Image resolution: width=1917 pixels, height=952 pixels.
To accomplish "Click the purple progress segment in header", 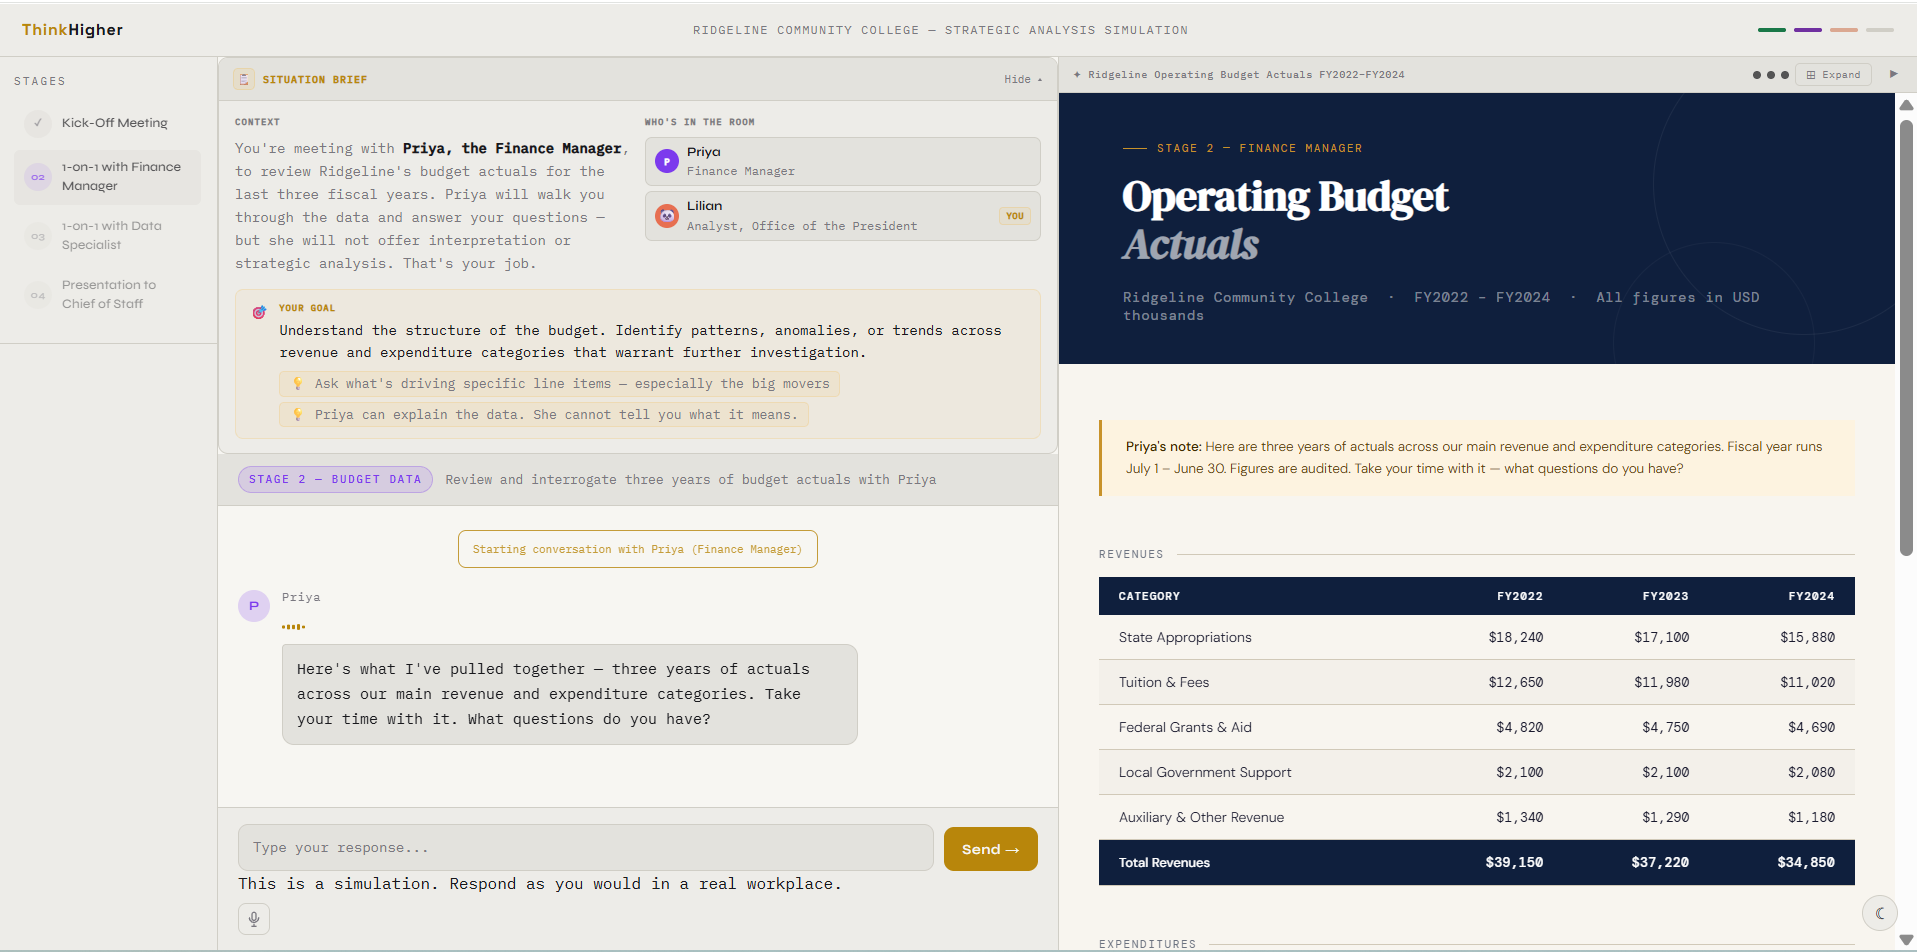I will (1807, 30).
